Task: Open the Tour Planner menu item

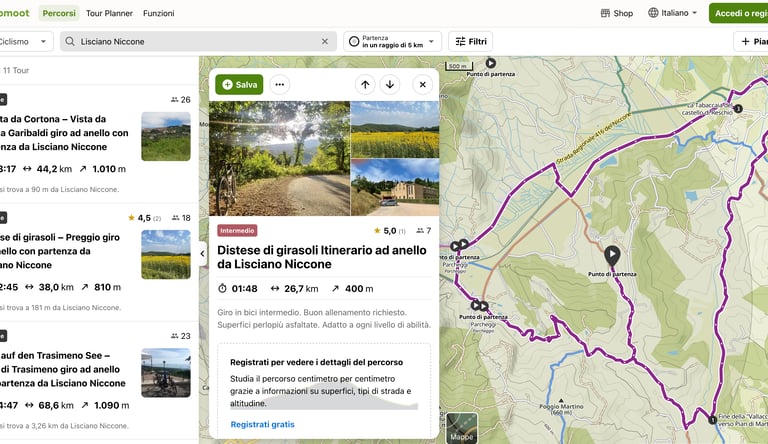Action: [109, 13]
